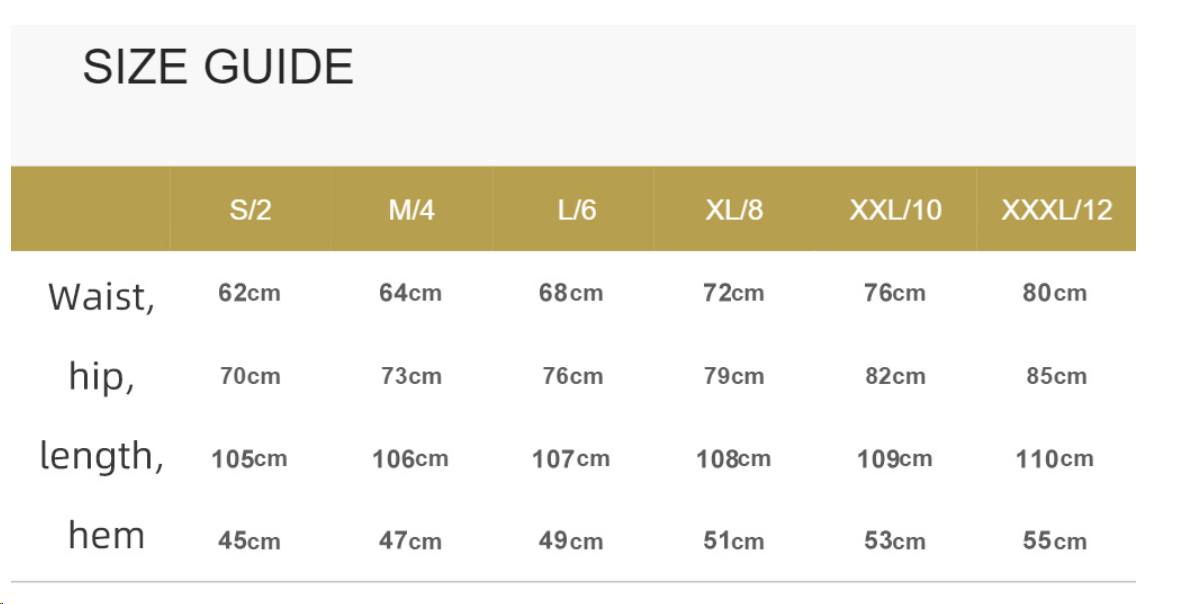Image resolution: width=1183 pixels, height=604 pixels.
Task: Click the XXXL/12 size column header
Action: coord(1056,210)
